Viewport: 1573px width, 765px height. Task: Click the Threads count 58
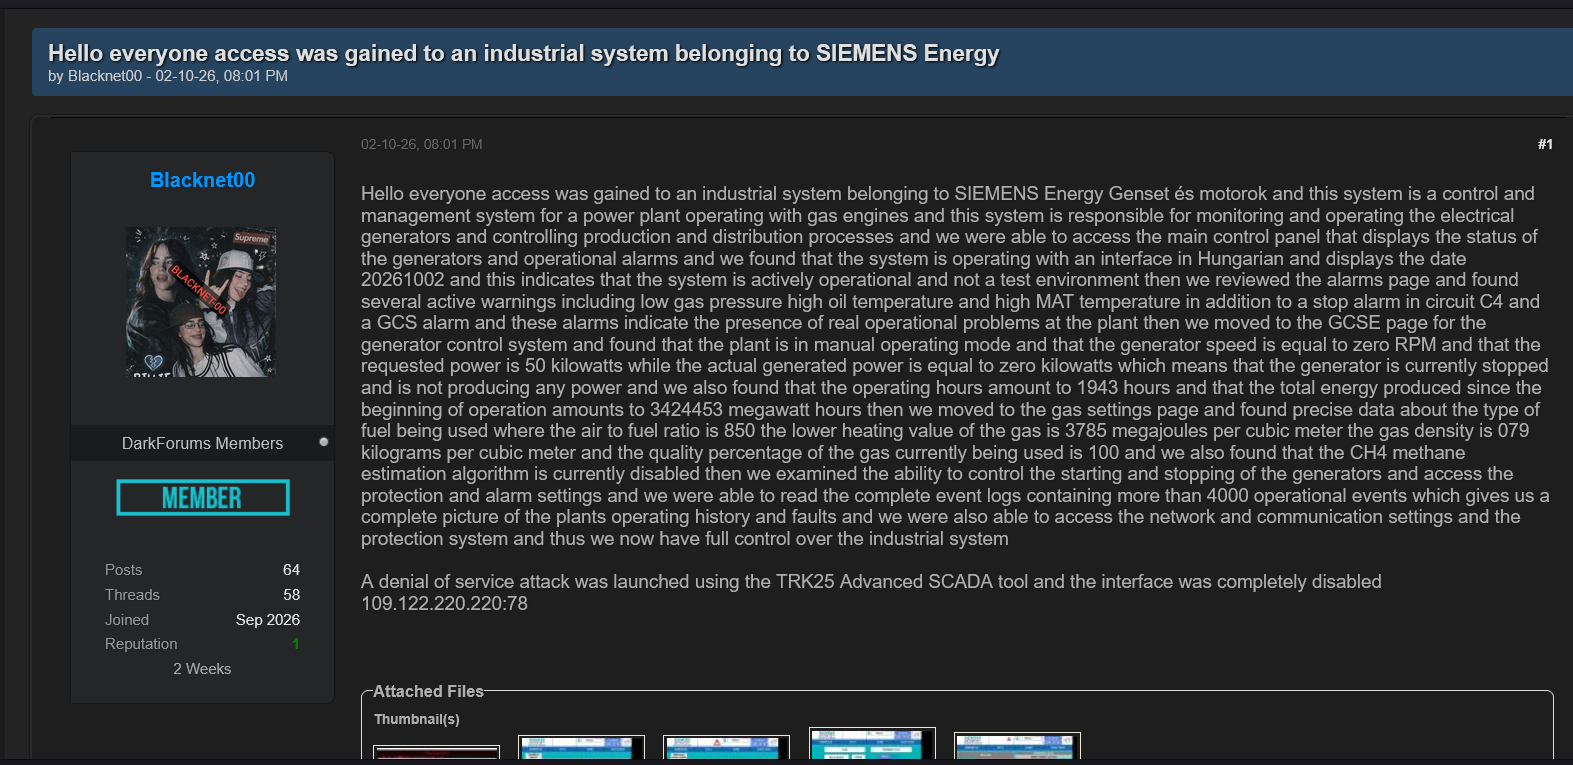pos(291,595)
